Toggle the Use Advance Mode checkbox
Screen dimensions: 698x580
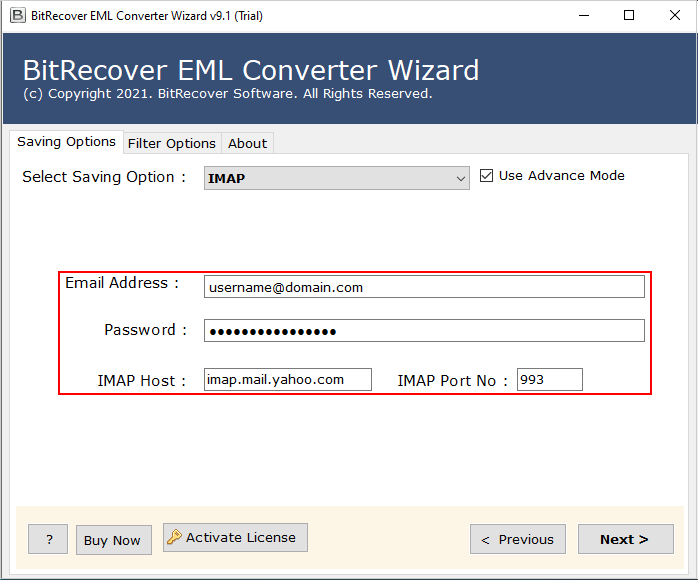[x=487, y=176]
